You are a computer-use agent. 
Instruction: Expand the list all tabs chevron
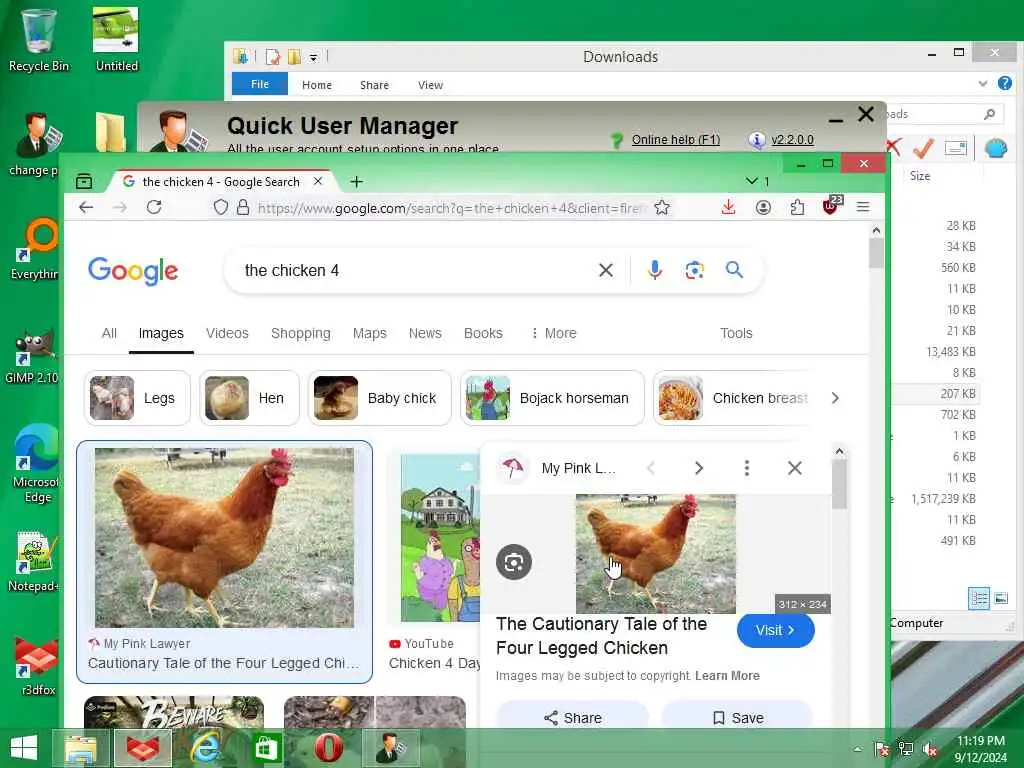752,181
